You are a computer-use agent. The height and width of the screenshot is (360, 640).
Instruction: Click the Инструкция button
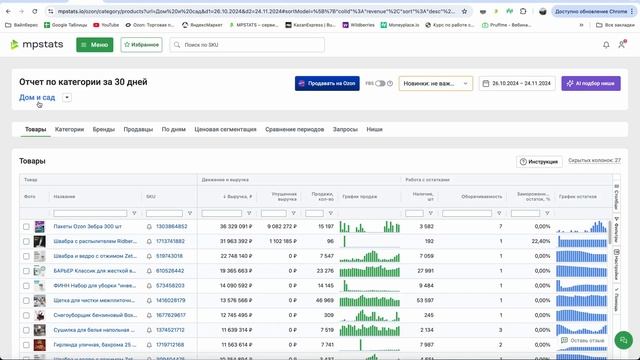pos(539,162)
